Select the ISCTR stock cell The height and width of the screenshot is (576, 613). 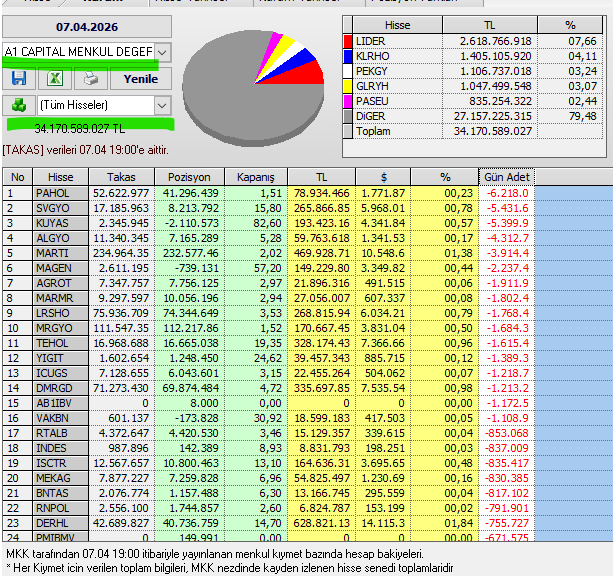(x=61, y=463)
